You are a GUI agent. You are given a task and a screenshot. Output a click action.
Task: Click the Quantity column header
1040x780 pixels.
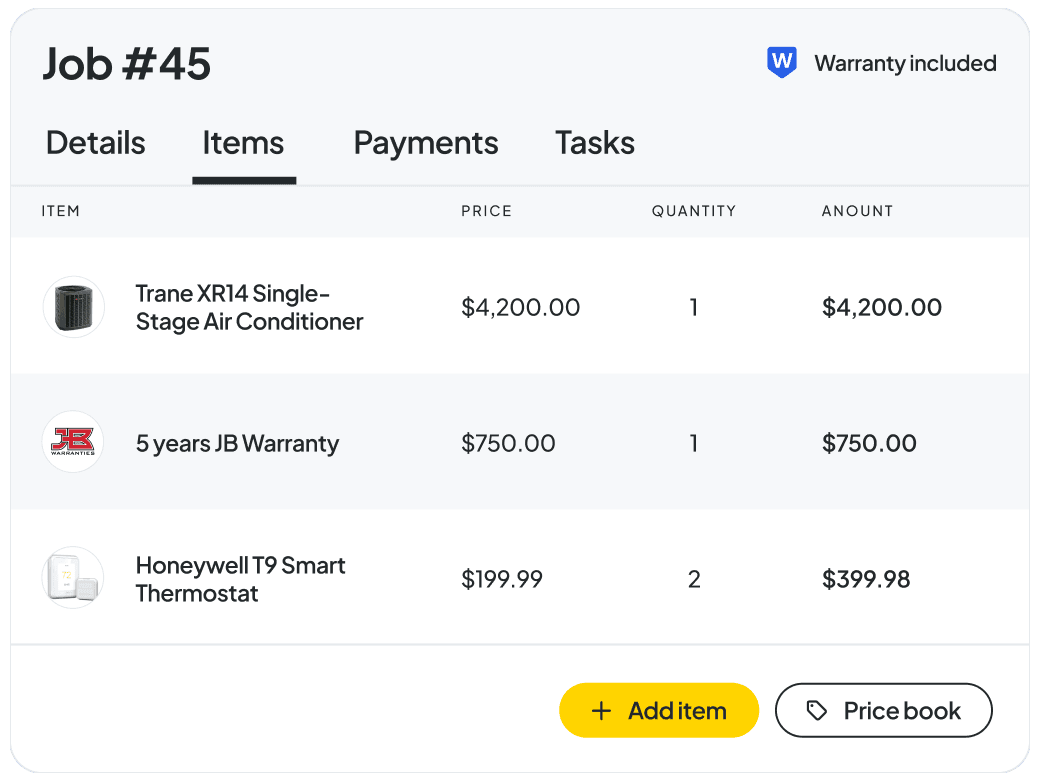point(694,211)
